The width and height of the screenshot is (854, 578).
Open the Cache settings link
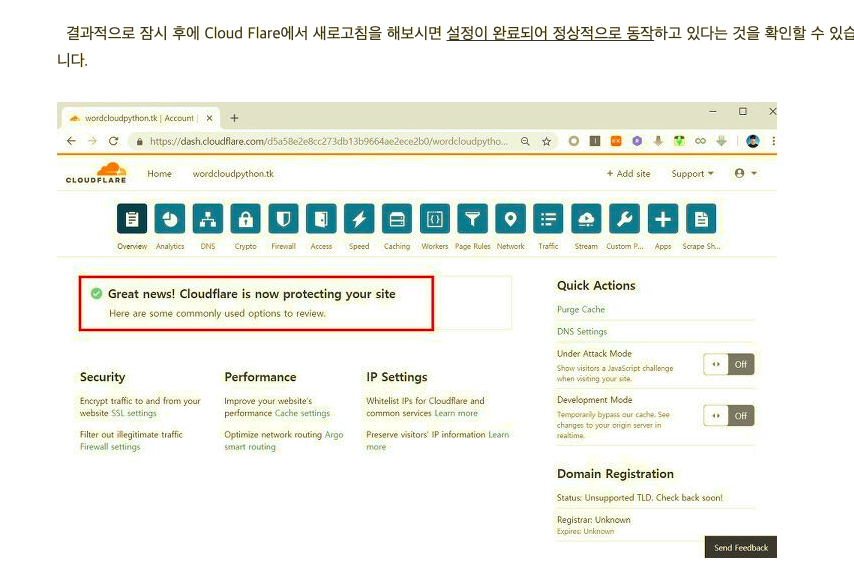tap(302, 413)
